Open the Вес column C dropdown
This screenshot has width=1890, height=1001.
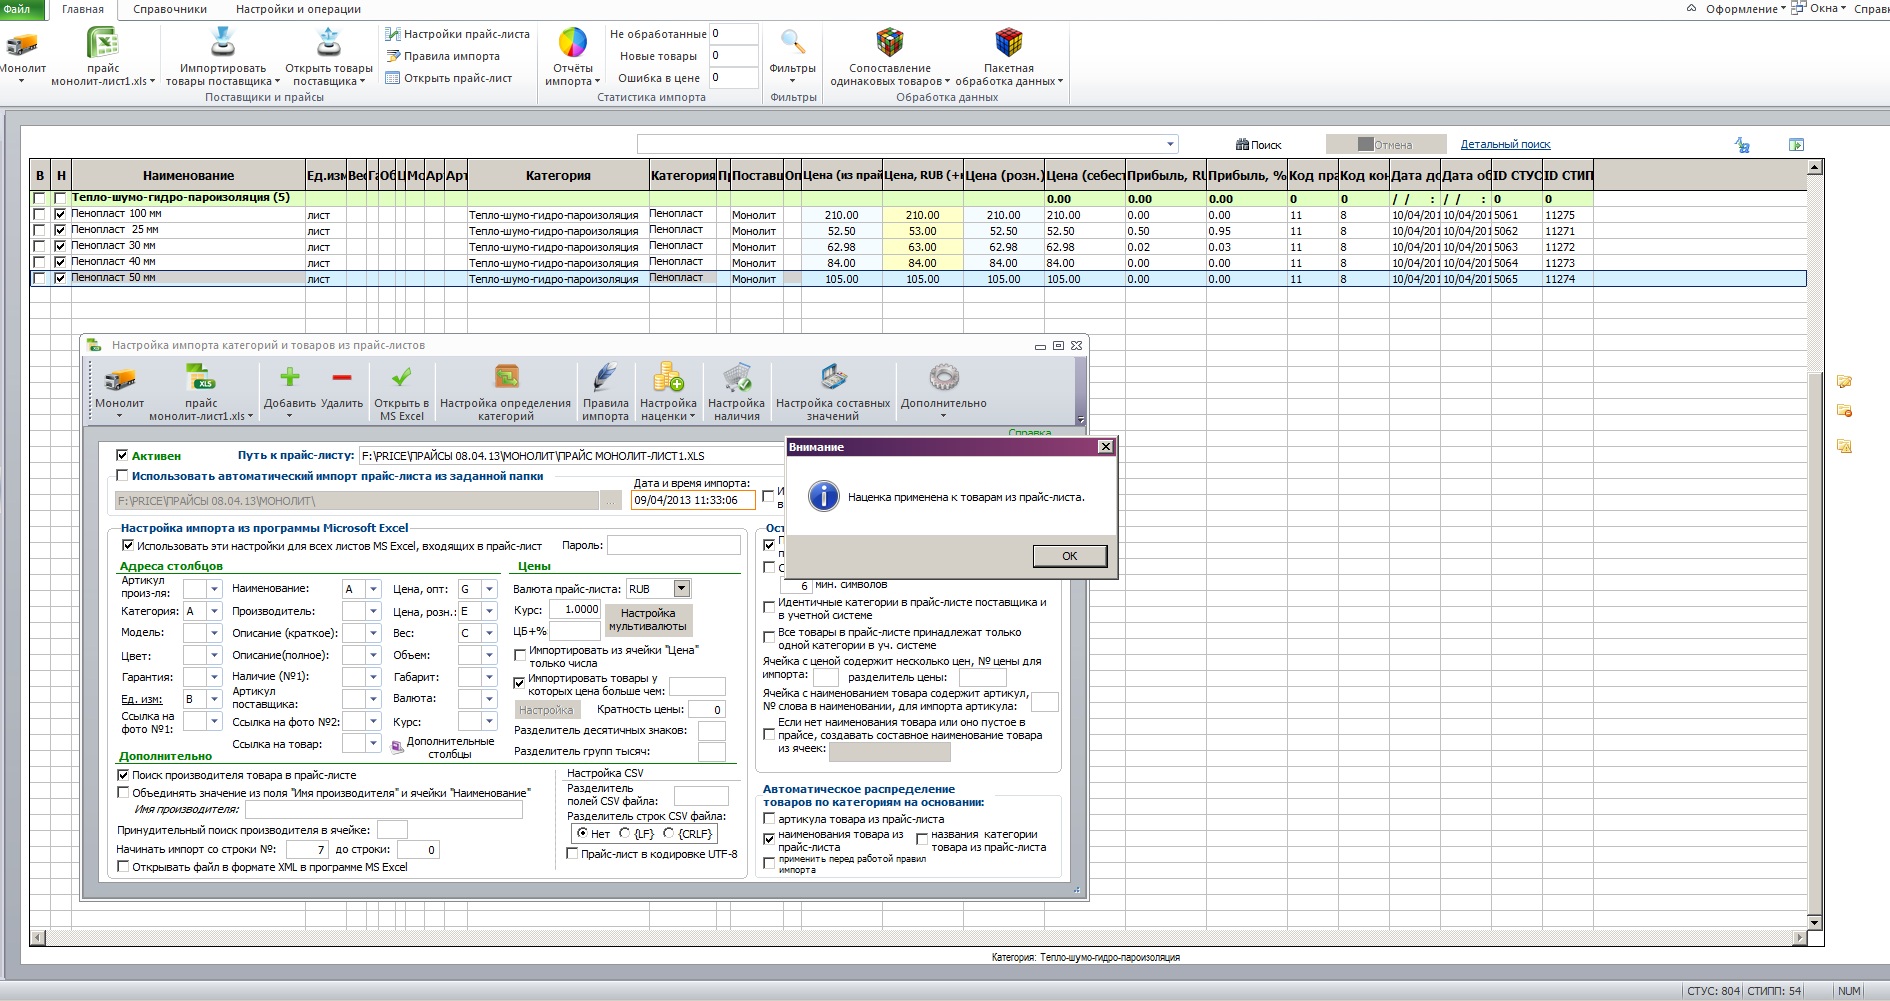point(489,633)
